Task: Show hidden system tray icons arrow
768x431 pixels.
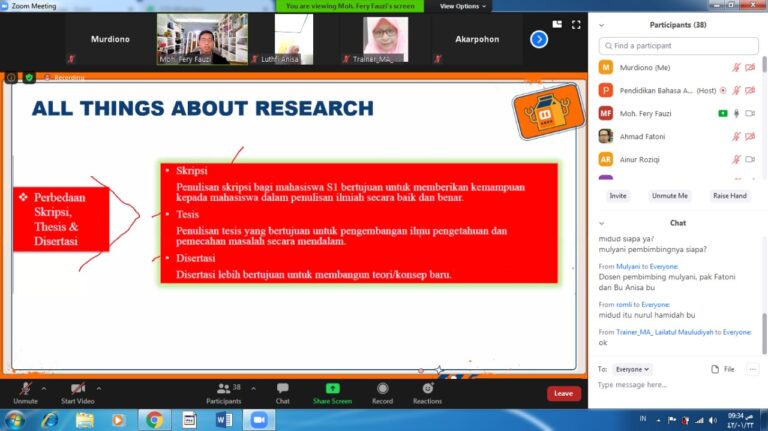Action: pos(658,420)
